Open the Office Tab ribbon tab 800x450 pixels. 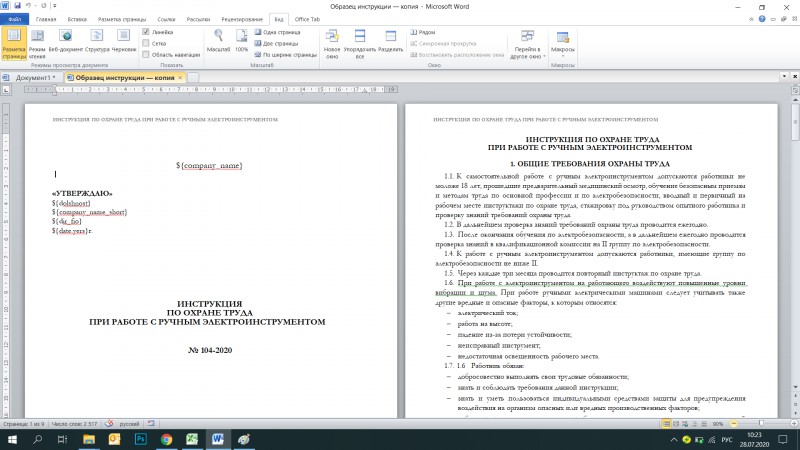307,19
